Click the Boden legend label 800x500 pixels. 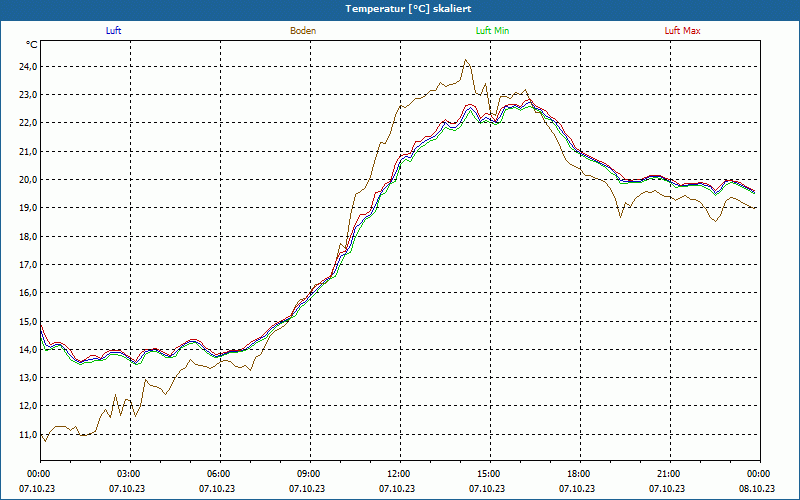[303, 31]
